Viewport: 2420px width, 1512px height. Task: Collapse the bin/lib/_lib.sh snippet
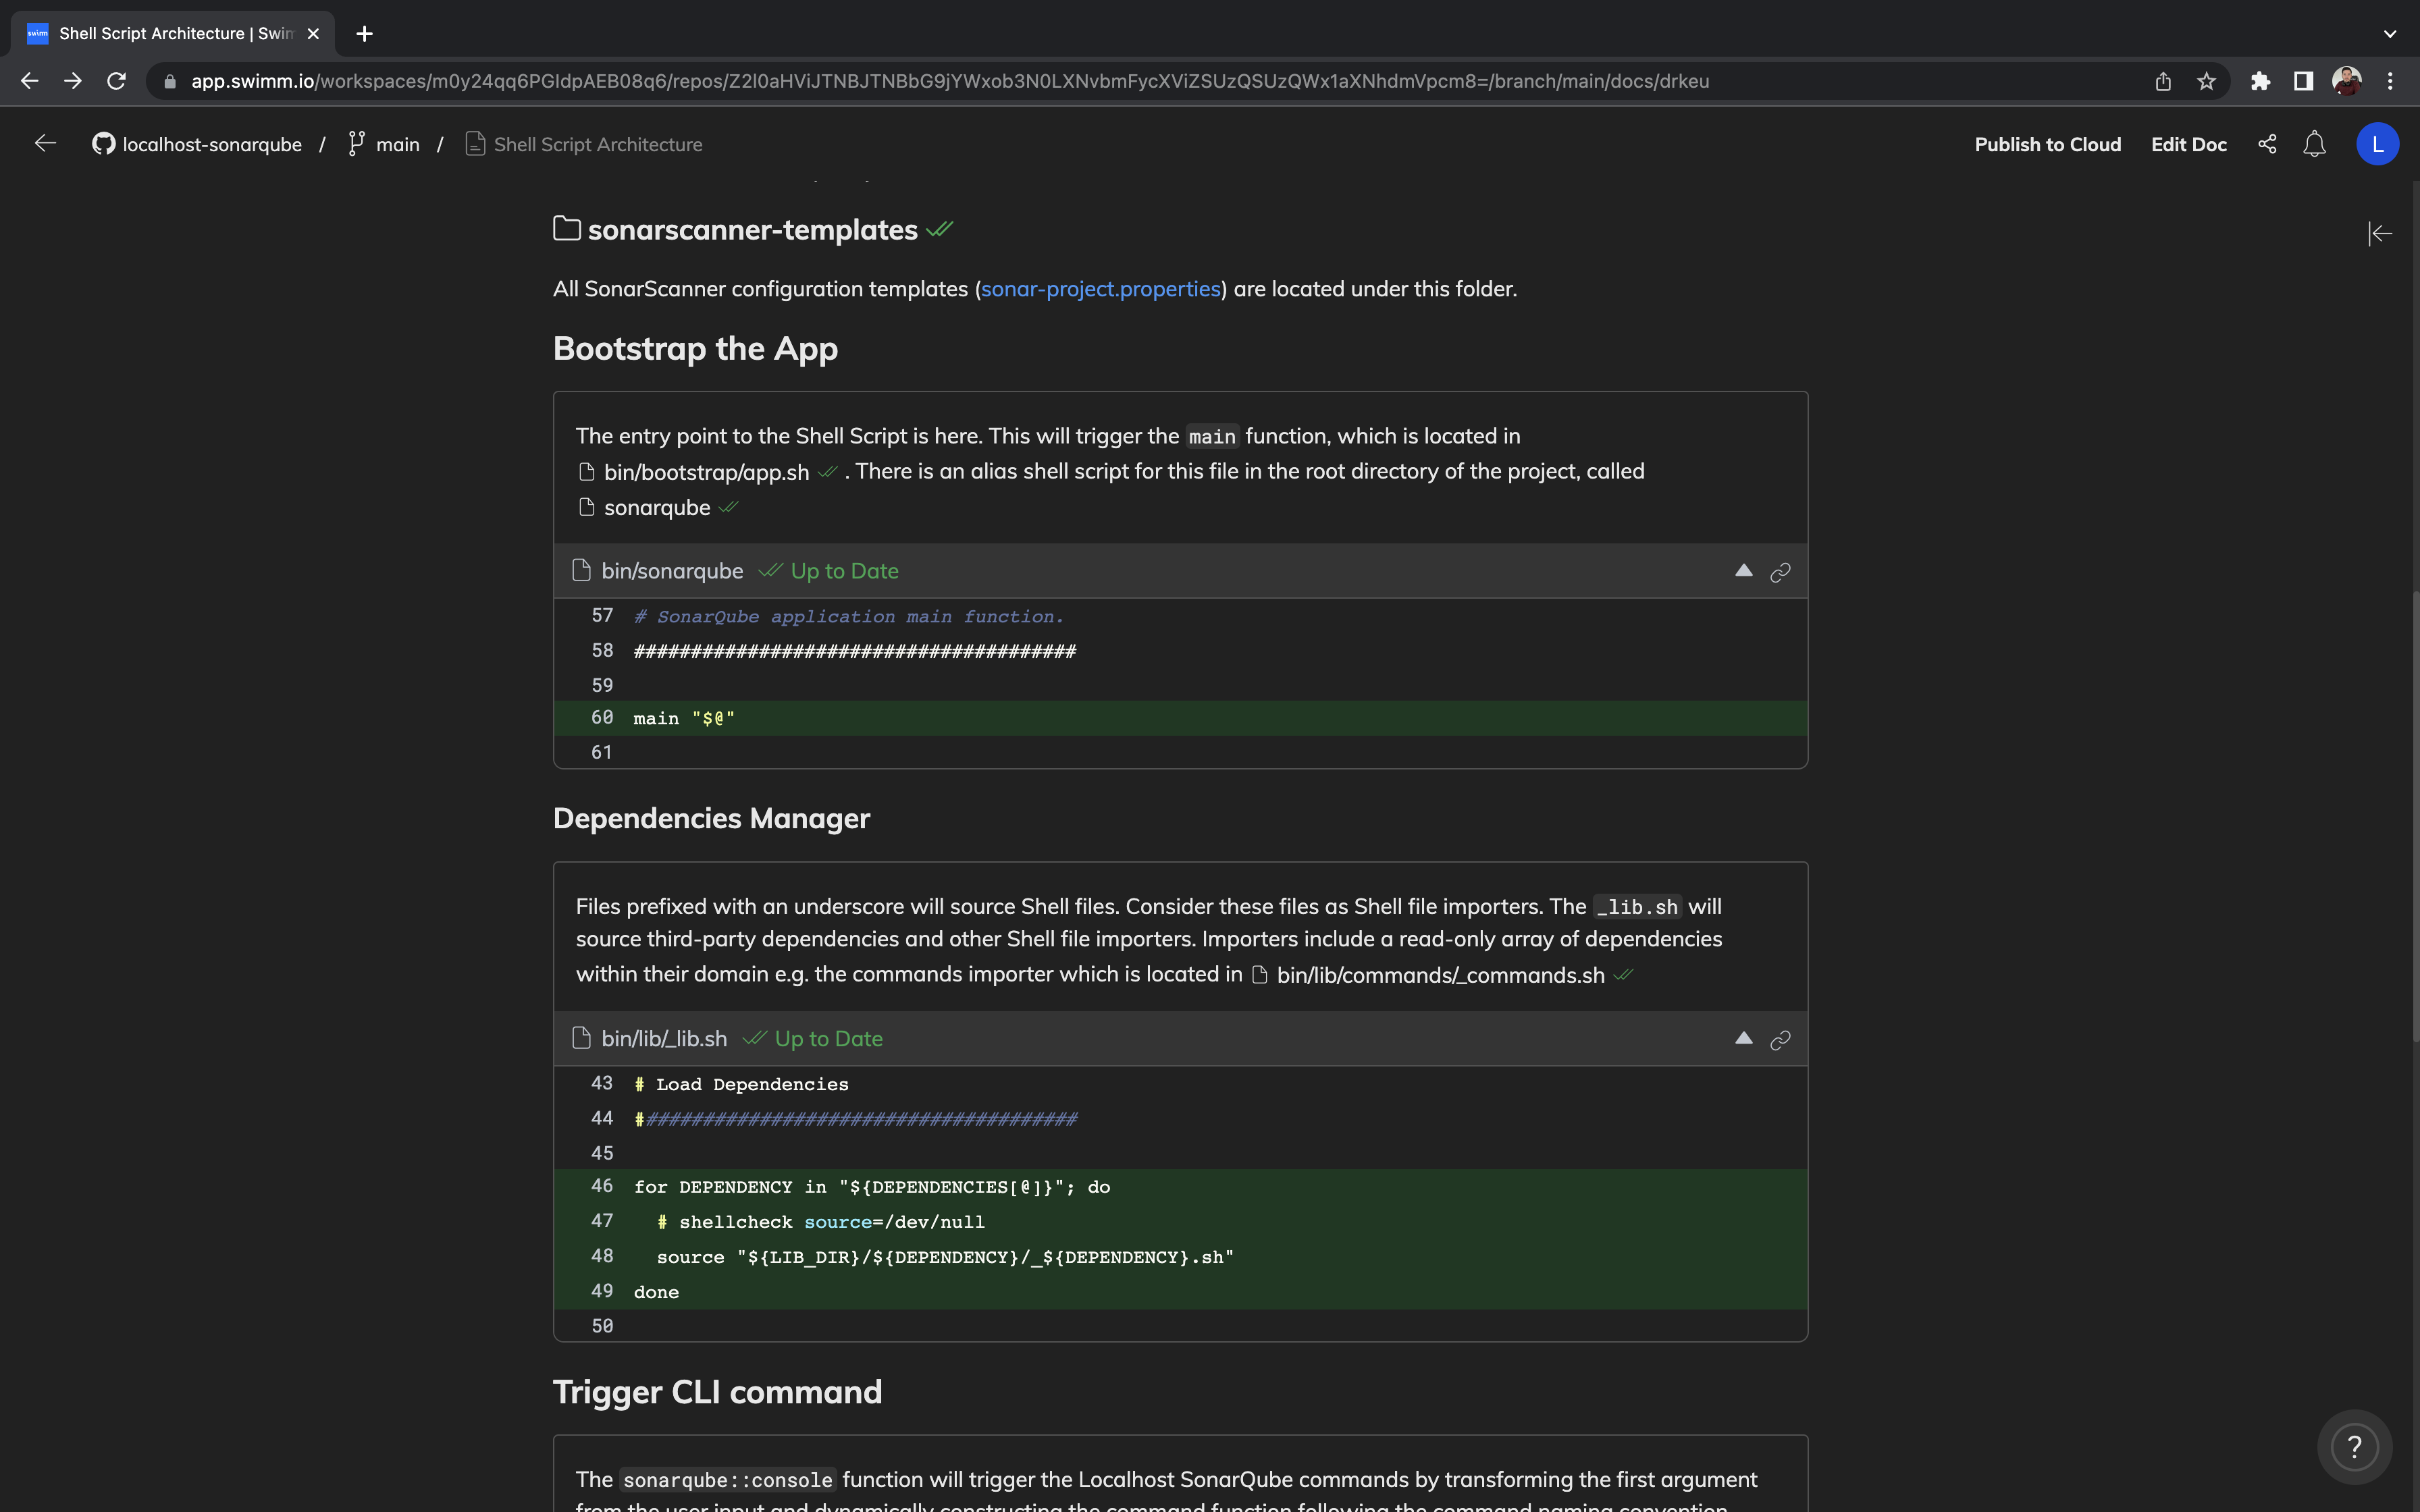1743,1039
